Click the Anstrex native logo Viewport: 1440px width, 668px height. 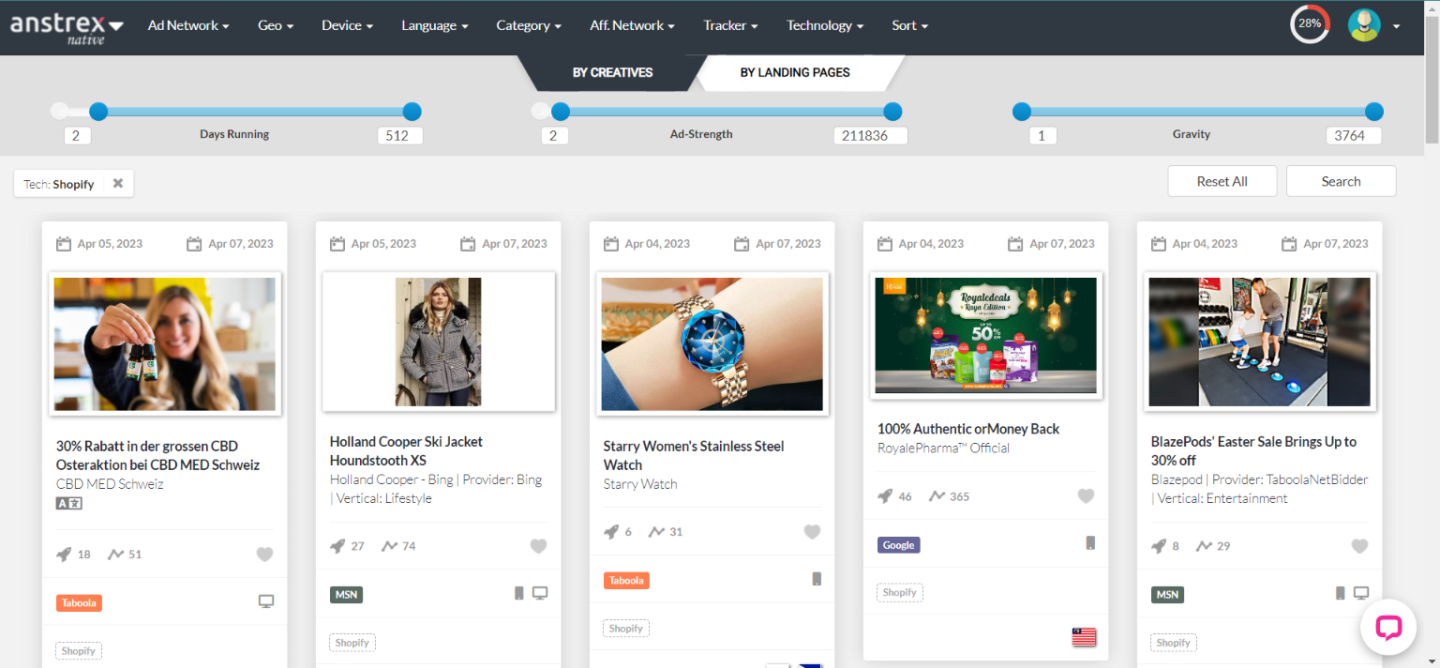pos(66,27)
